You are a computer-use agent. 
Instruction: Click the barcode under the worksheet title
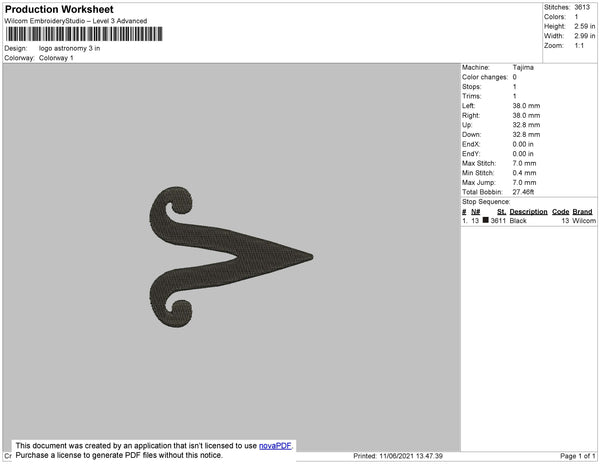(84, 34)
